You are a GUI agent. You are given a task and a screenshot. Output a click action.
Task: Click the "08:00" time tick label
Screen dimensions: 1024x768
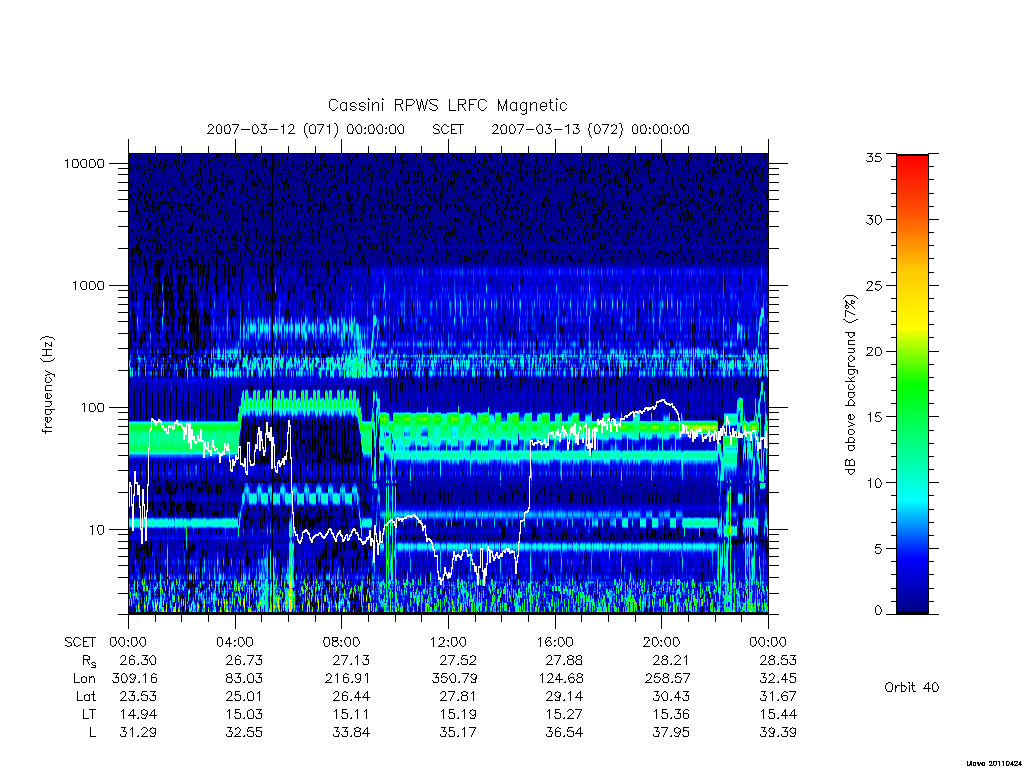pos(342,642)
